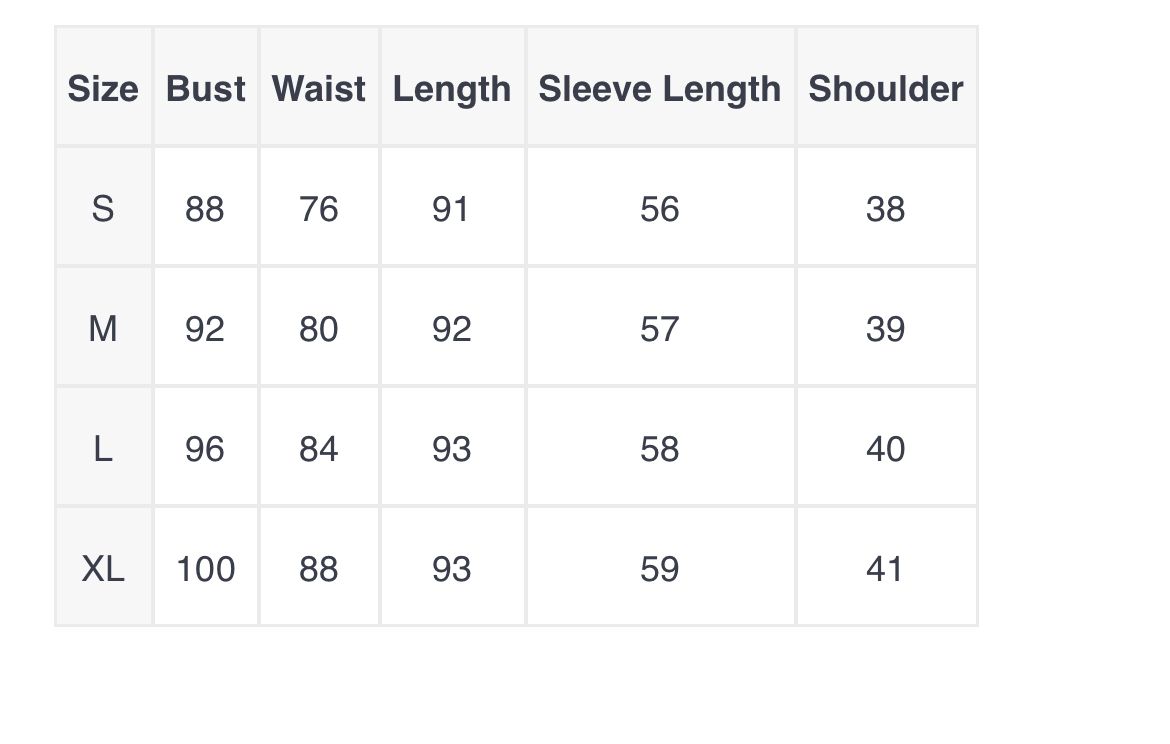Click the S size row label
This screenshot has width=1170, height=744.
[x=103, y=209]
